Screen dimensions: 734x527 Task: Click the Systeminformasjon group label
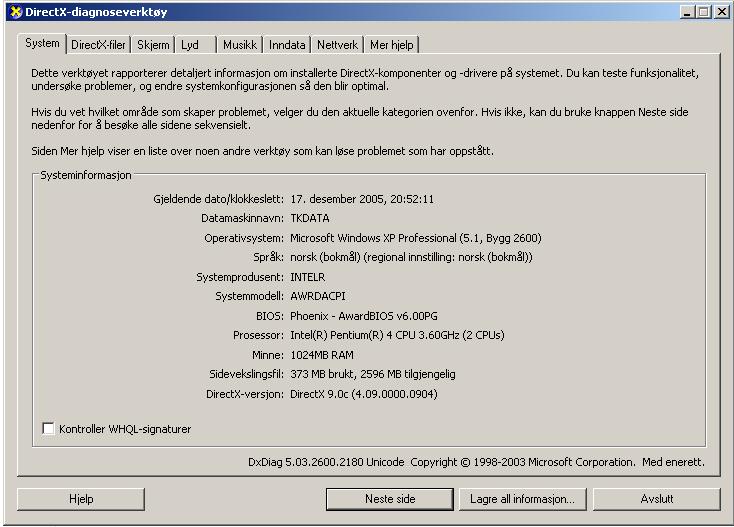click(x=86, y=175)
